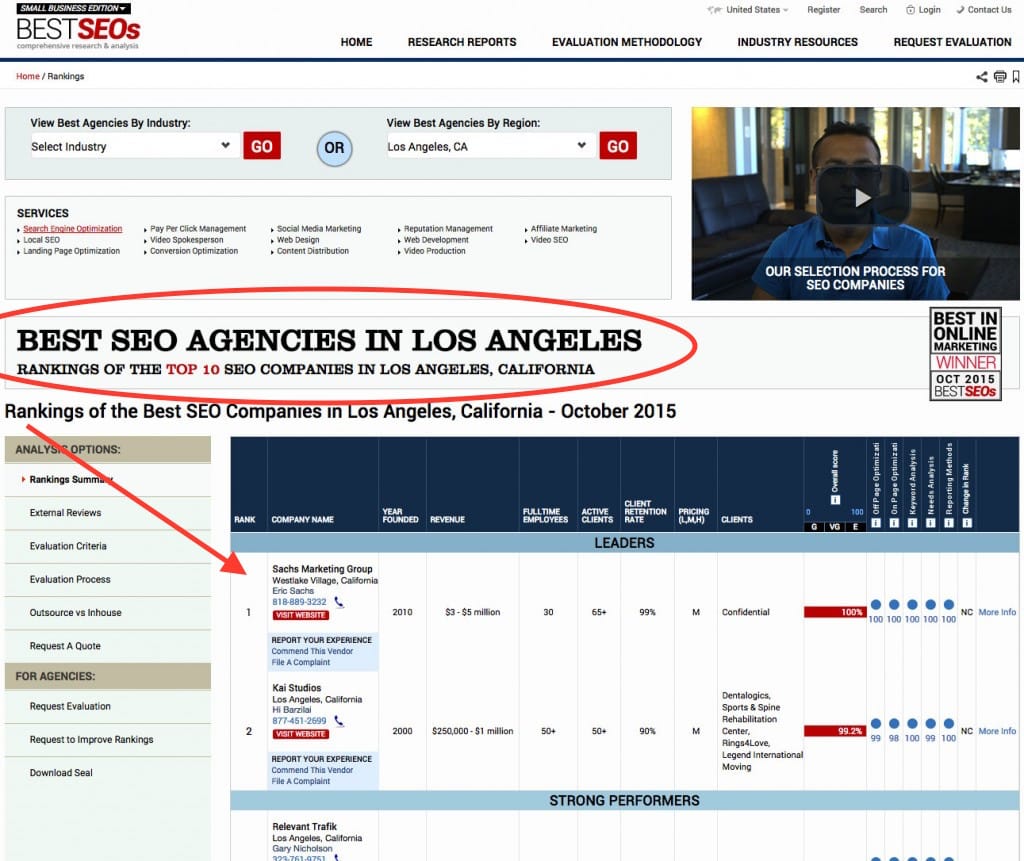The image size is (1024, 861).
Task: Click Visit Website for Sachs Marketing Group
Action: click(300, 615)
